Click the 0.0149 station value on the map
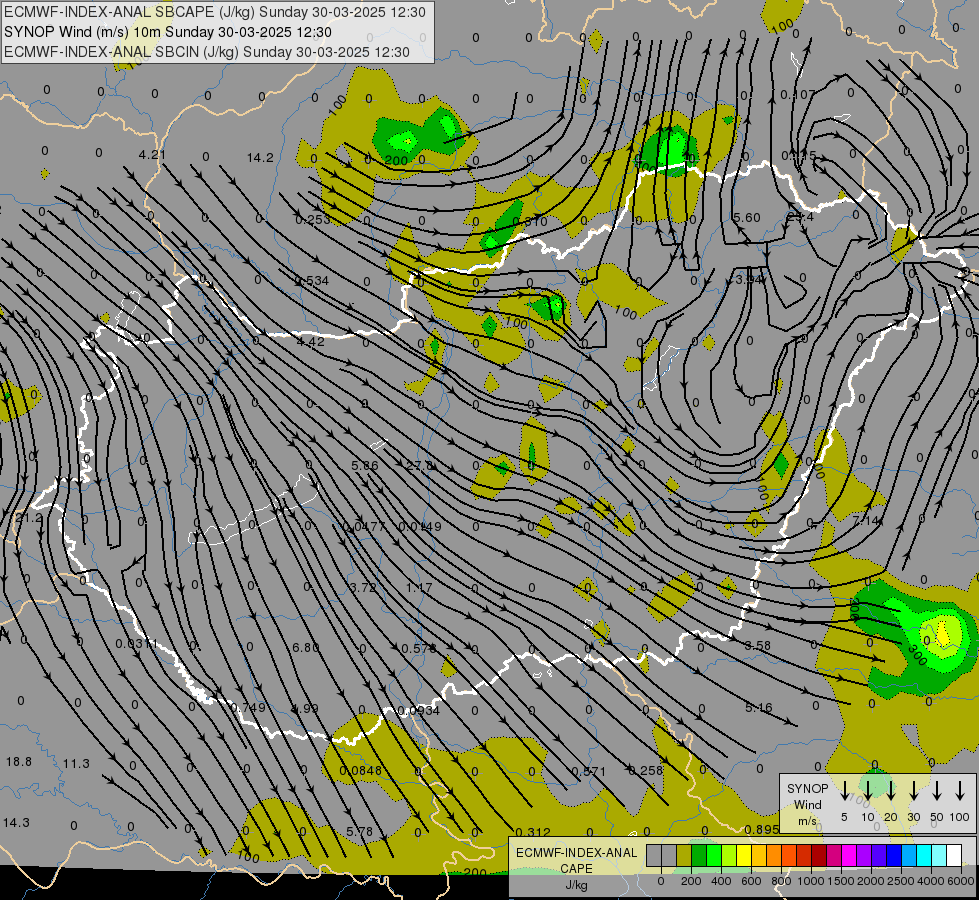 pyautogui.click(x=420, y=527)
